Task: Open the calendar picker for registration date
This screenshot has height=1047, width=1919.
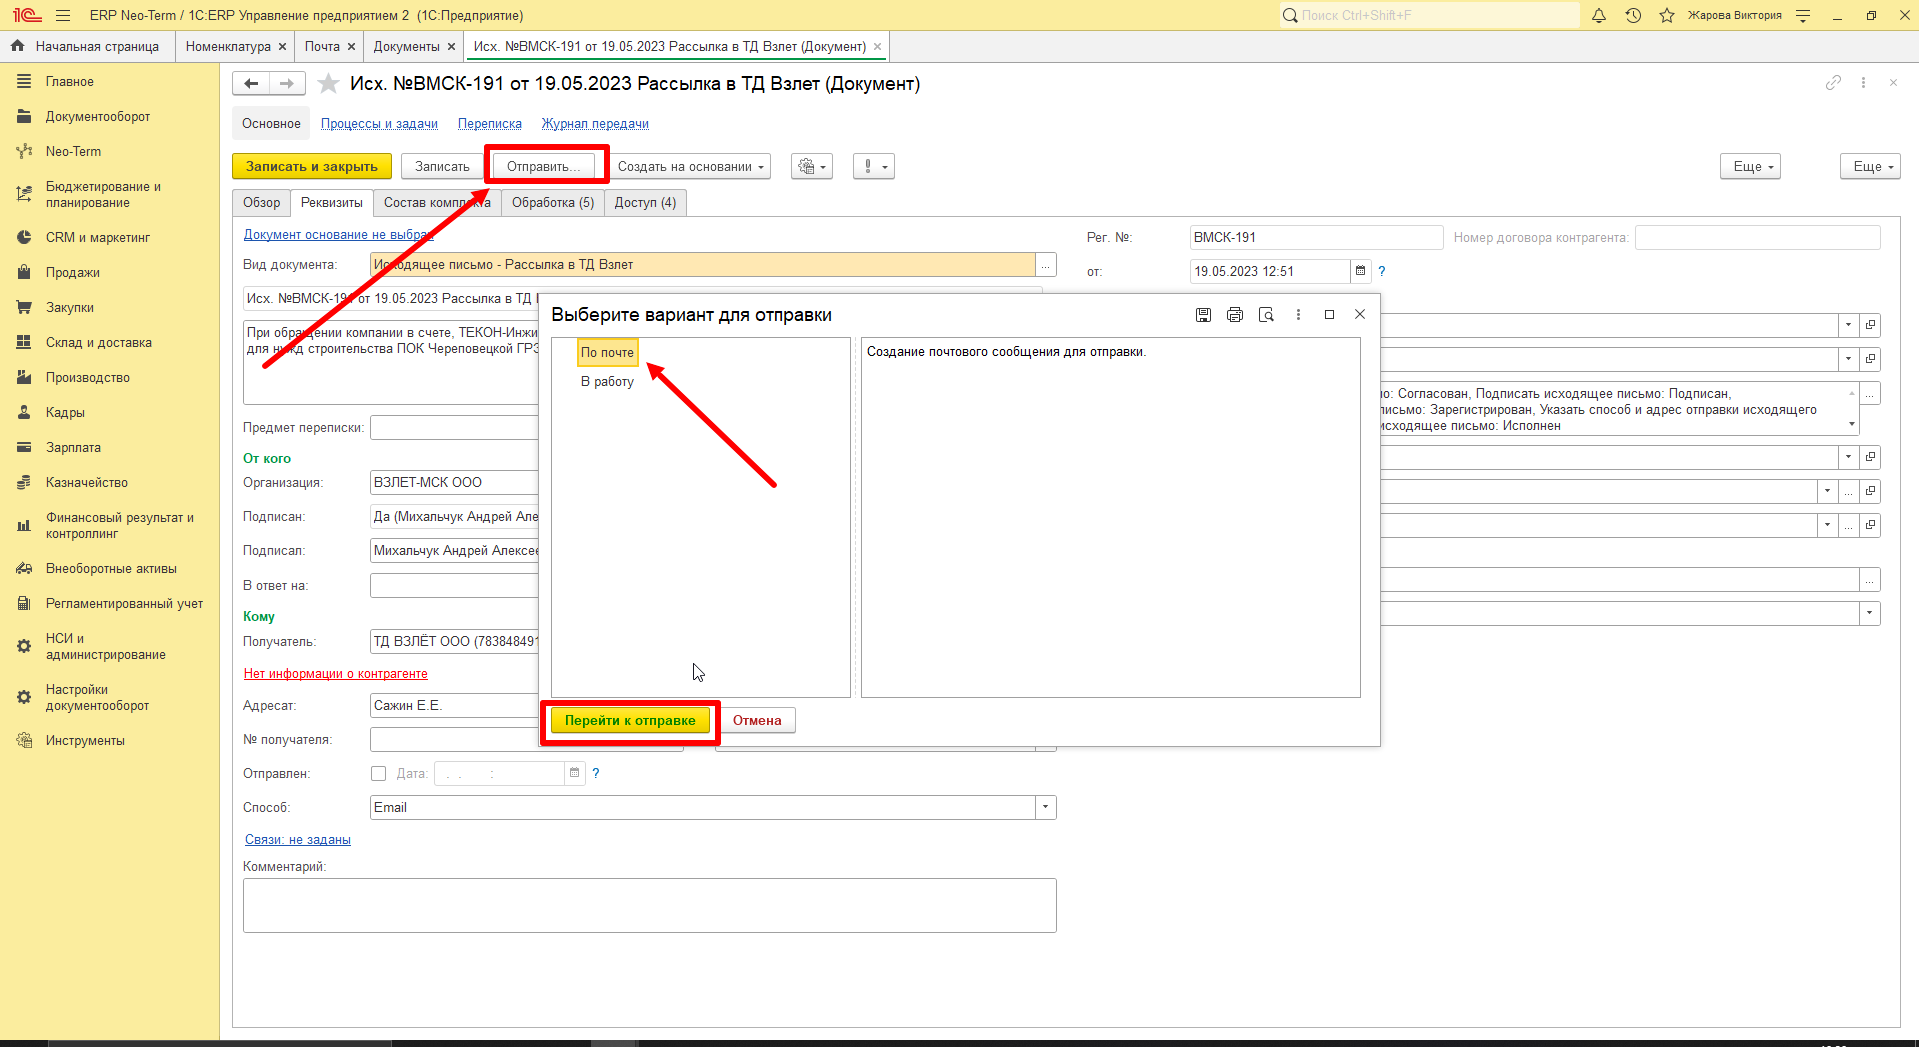Action: coord(1360,271)
